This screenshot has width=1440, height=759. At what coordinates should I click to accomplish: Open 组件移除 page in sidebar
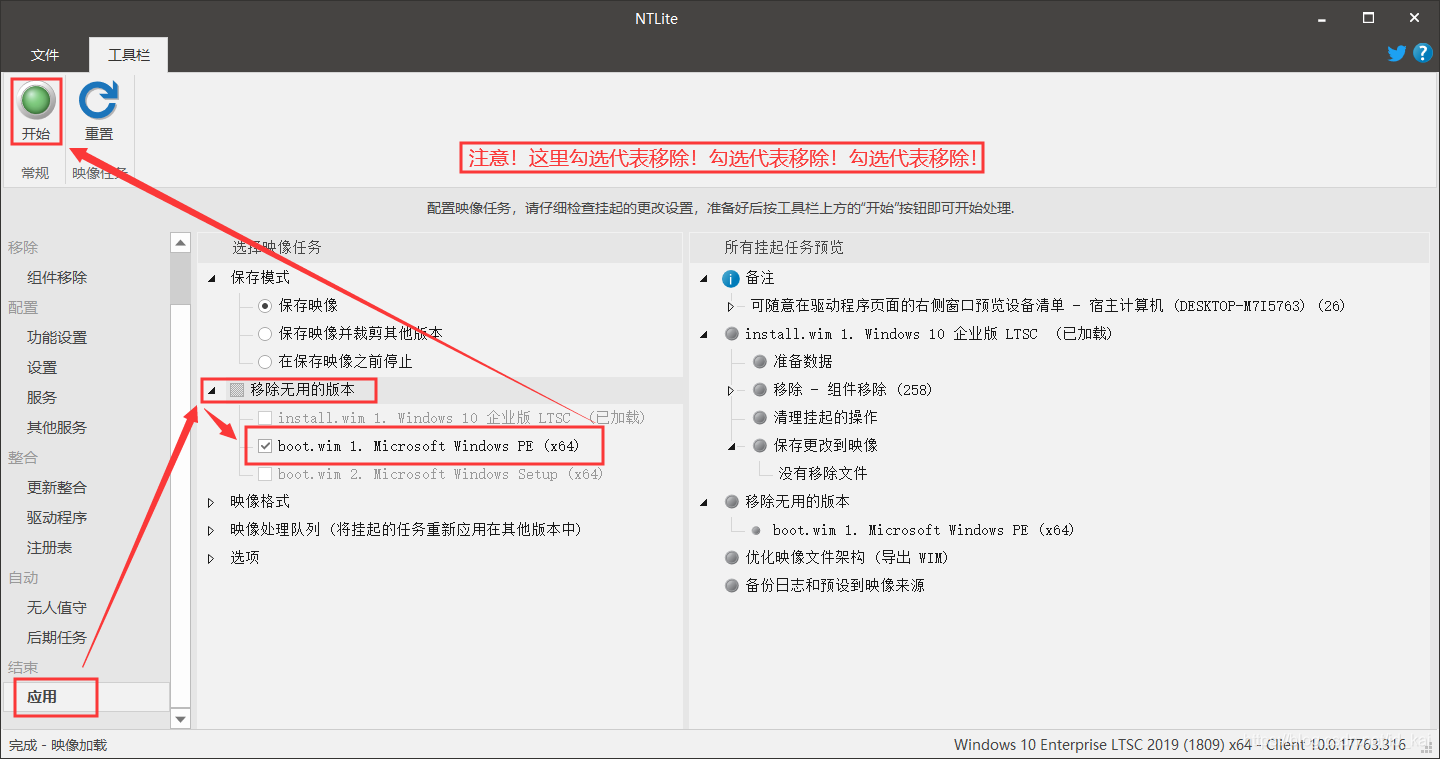(x=57, y=278)
